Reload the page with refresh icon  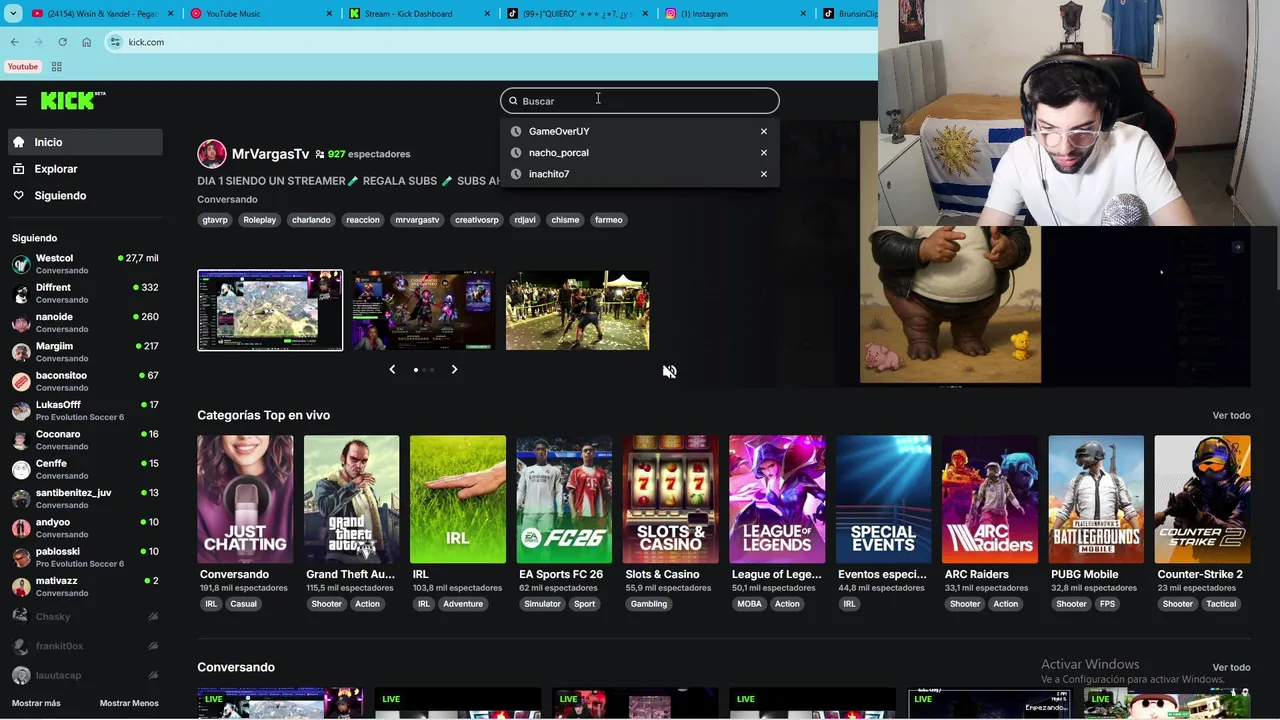(62, 42)
